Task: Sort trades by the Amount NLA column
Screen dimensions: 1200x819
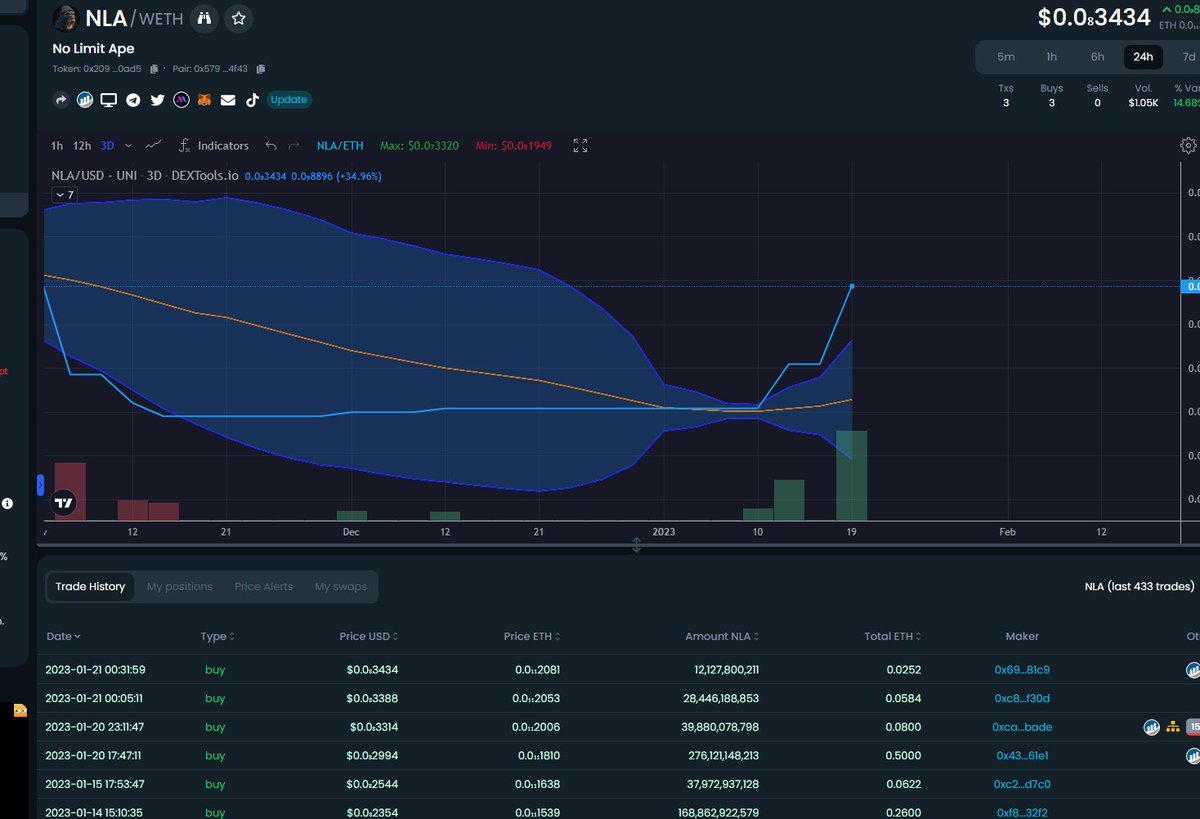Action: coord(722,636)
